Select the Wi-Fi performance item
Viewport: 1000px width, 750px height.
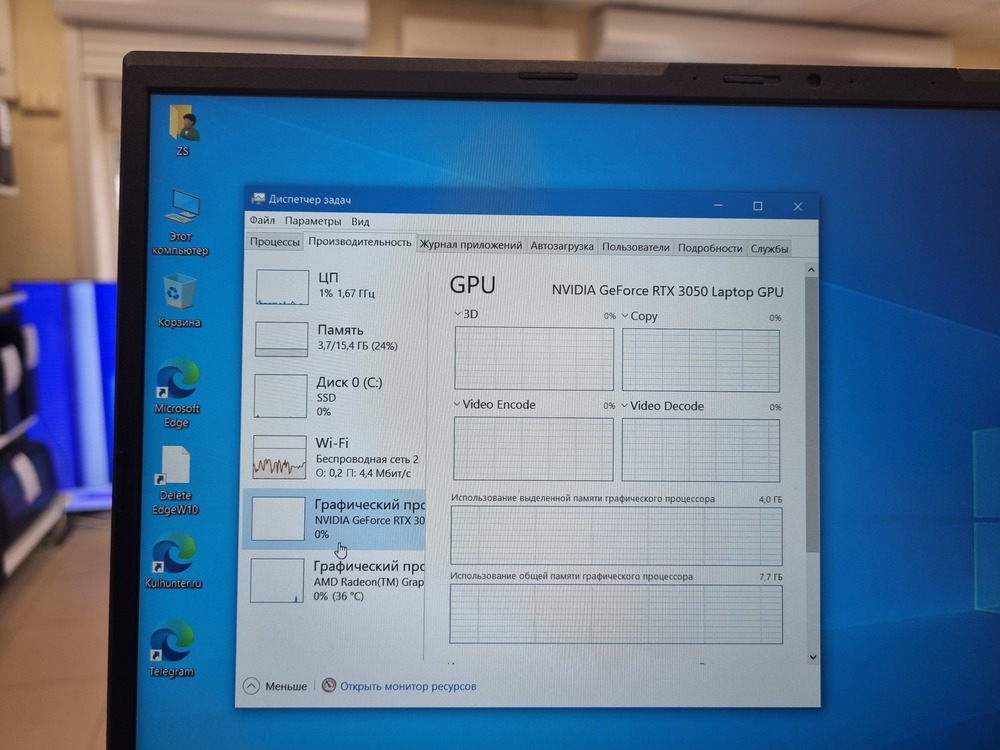pos(335,457)
